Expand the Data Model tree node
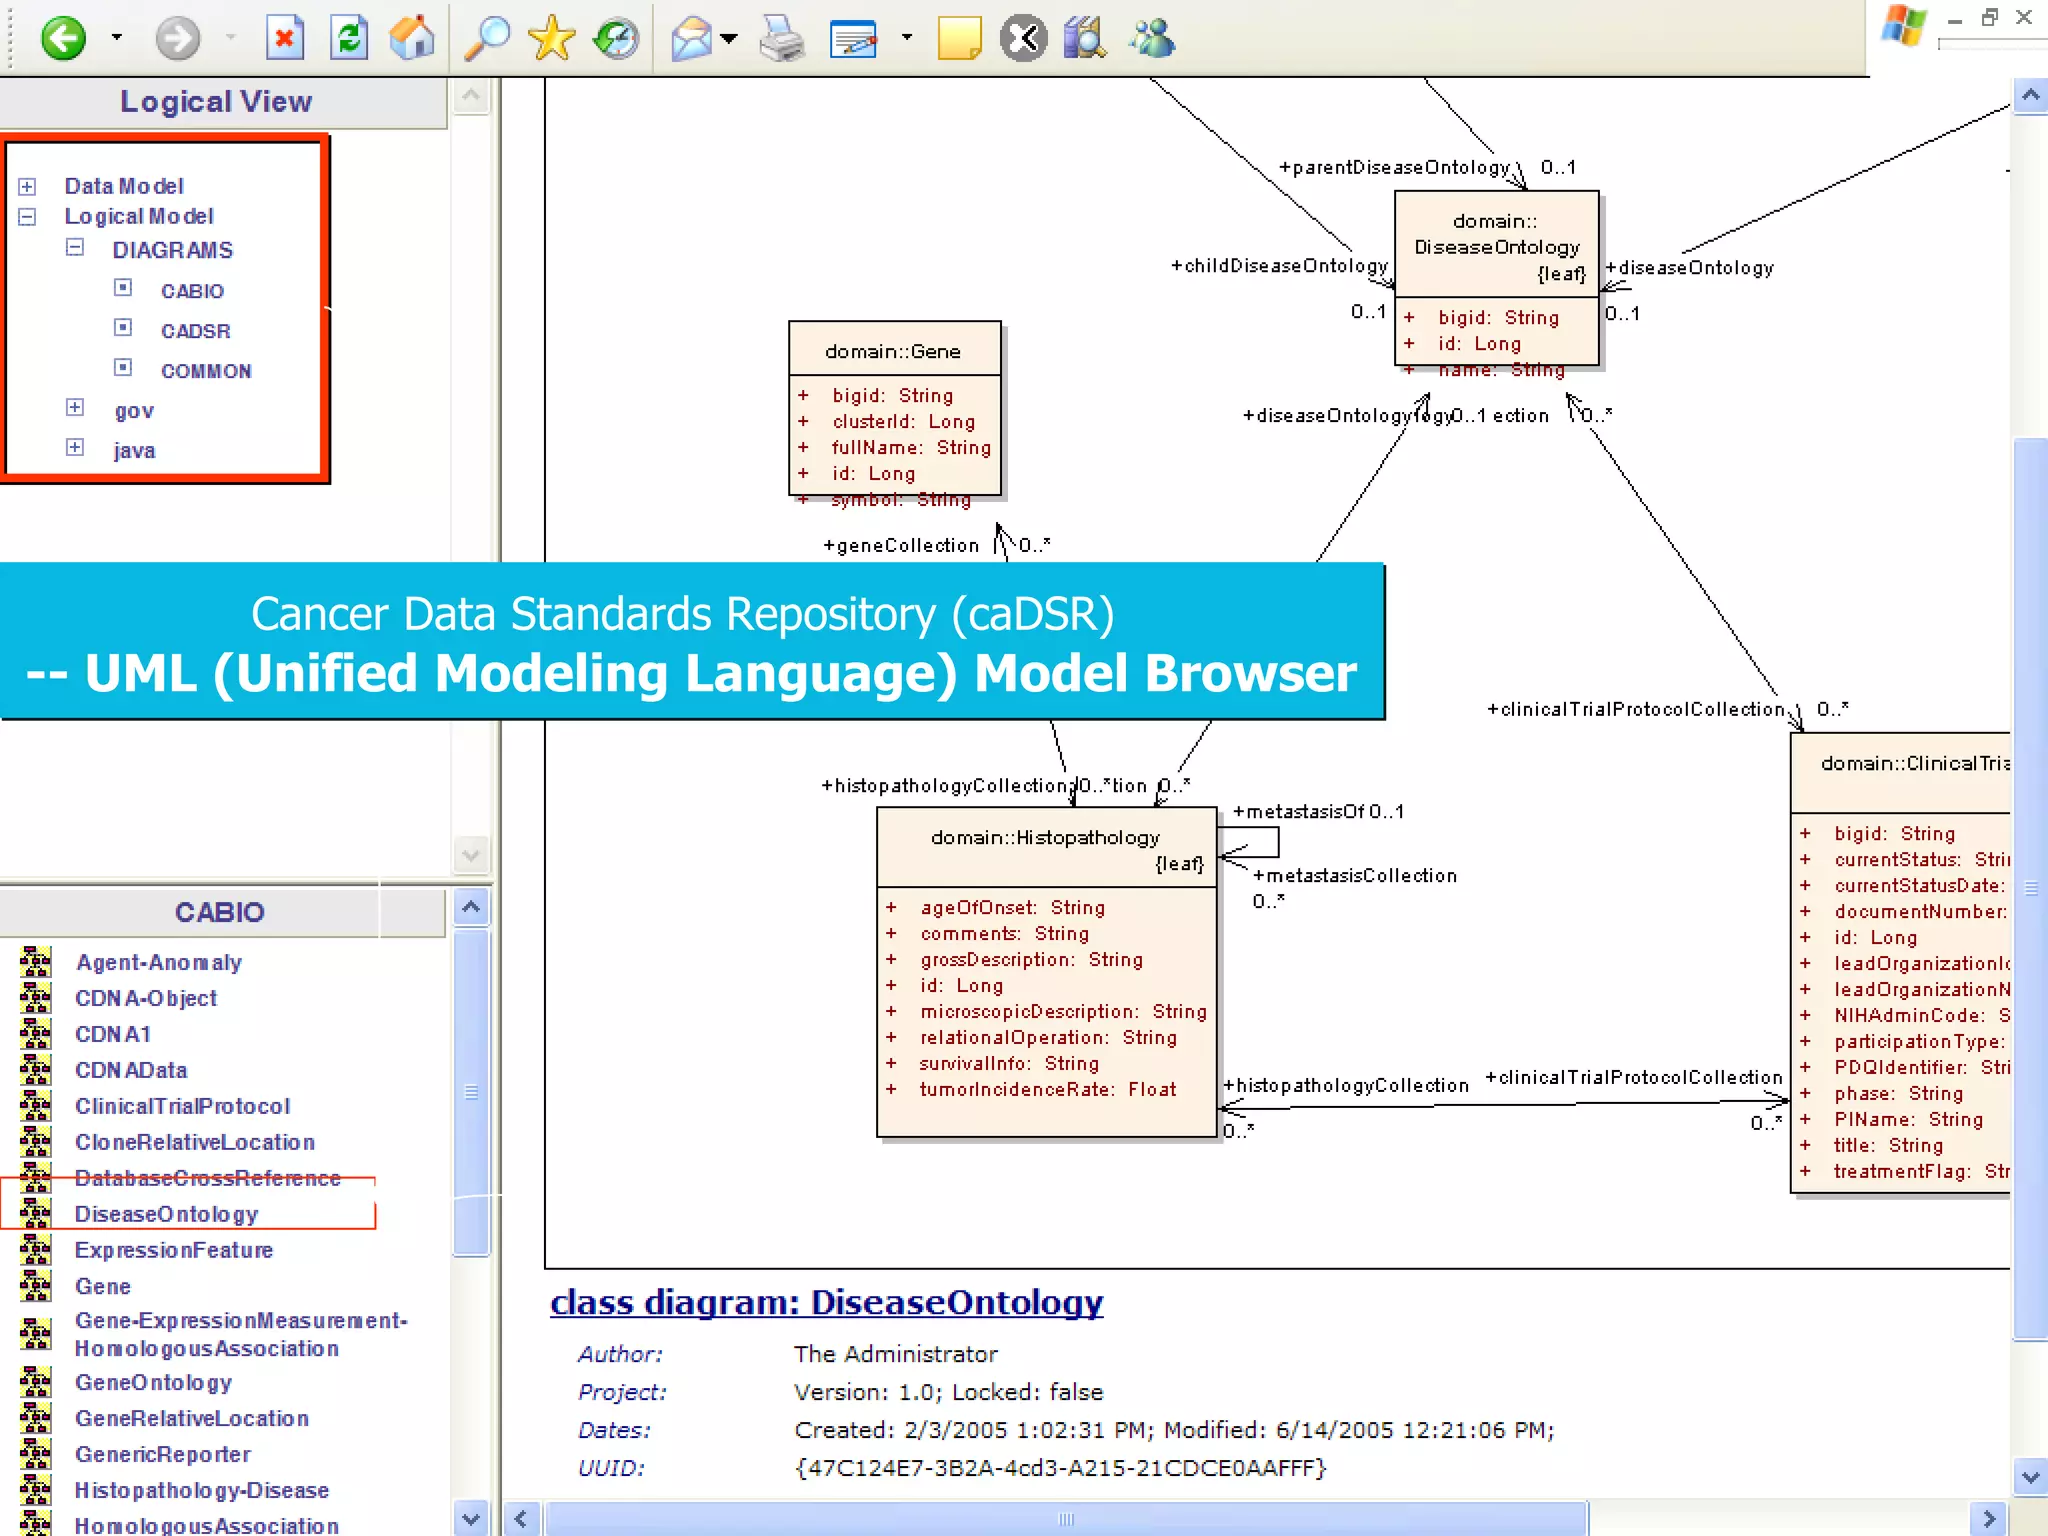Viewport: 2048px width, 1536px height. [x=28, y=187]
